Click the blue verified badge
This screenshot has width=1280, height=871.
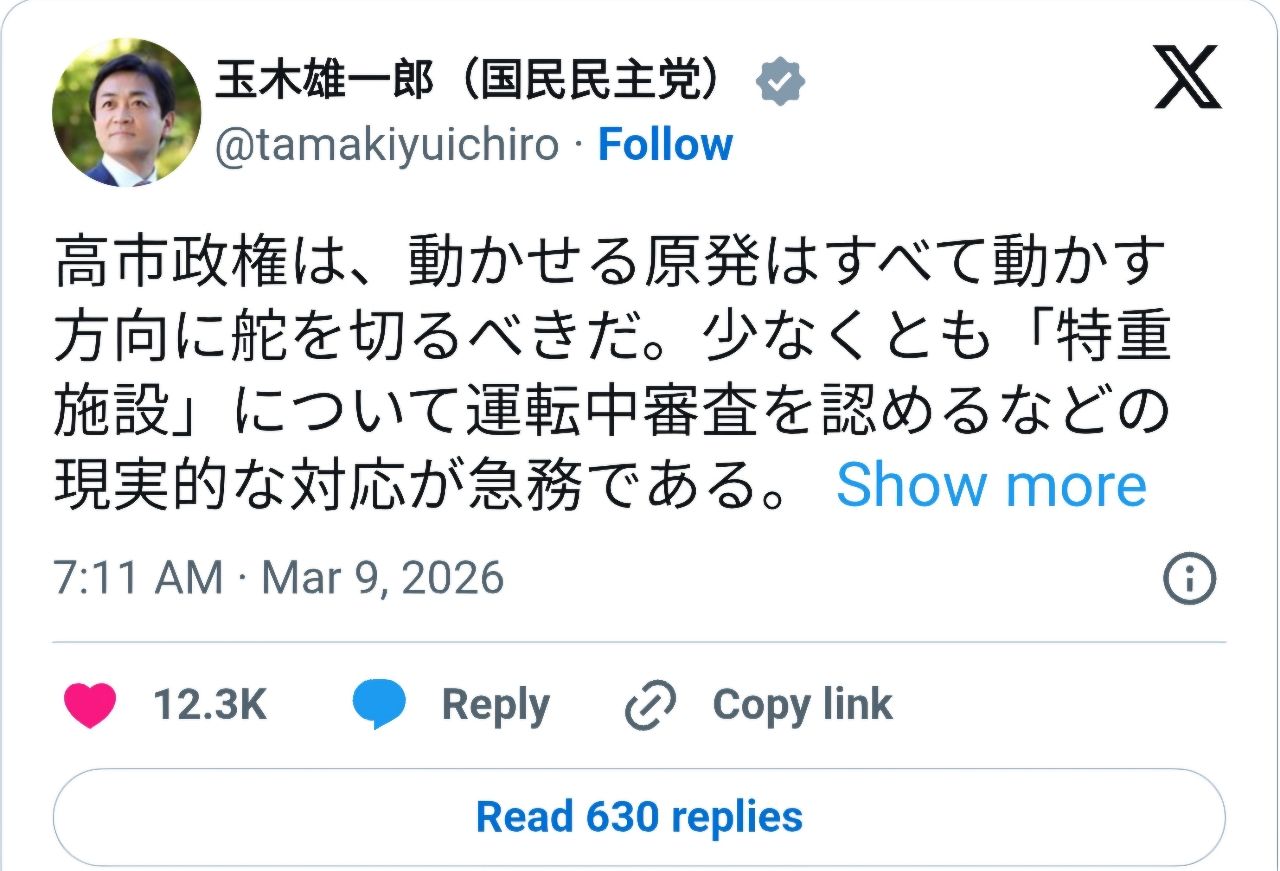coord(780,83)
